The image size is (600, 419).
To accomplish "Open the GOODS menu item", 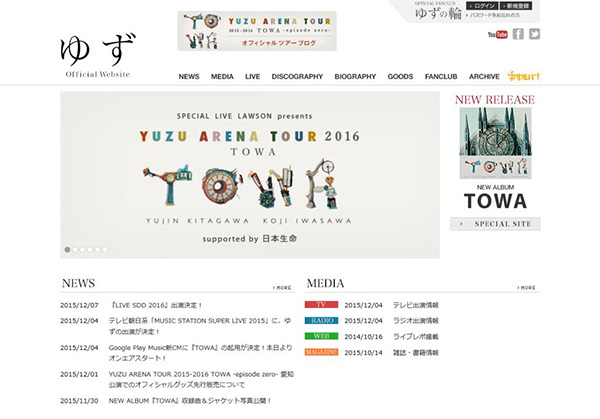I will (400, 77).
